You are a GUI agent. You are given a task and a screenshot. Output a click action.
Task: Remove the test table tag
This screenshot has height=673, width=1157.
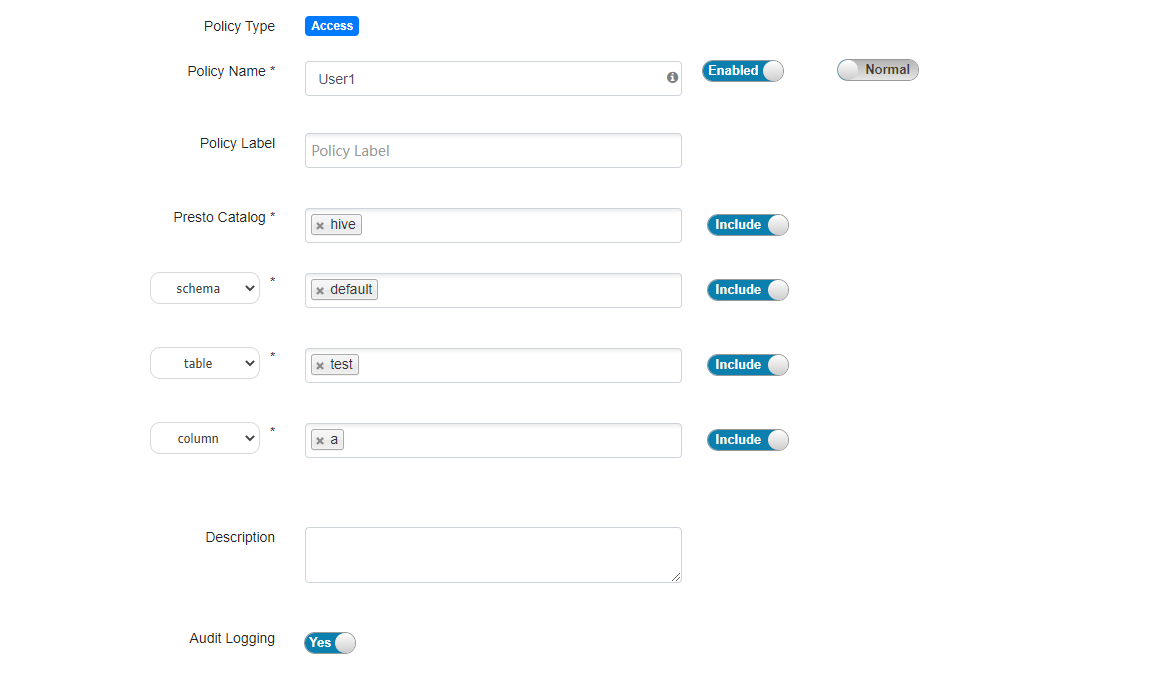click(320, 366)
